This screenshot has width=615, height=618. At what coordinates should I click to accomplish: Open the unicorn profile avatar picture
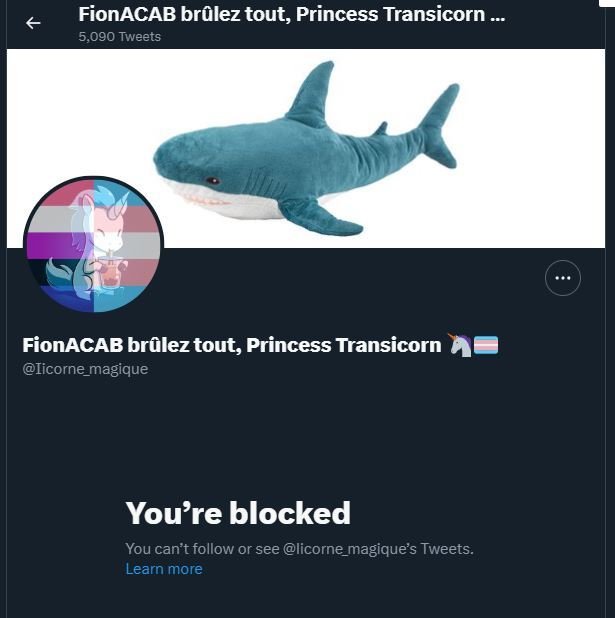point(93,246)
